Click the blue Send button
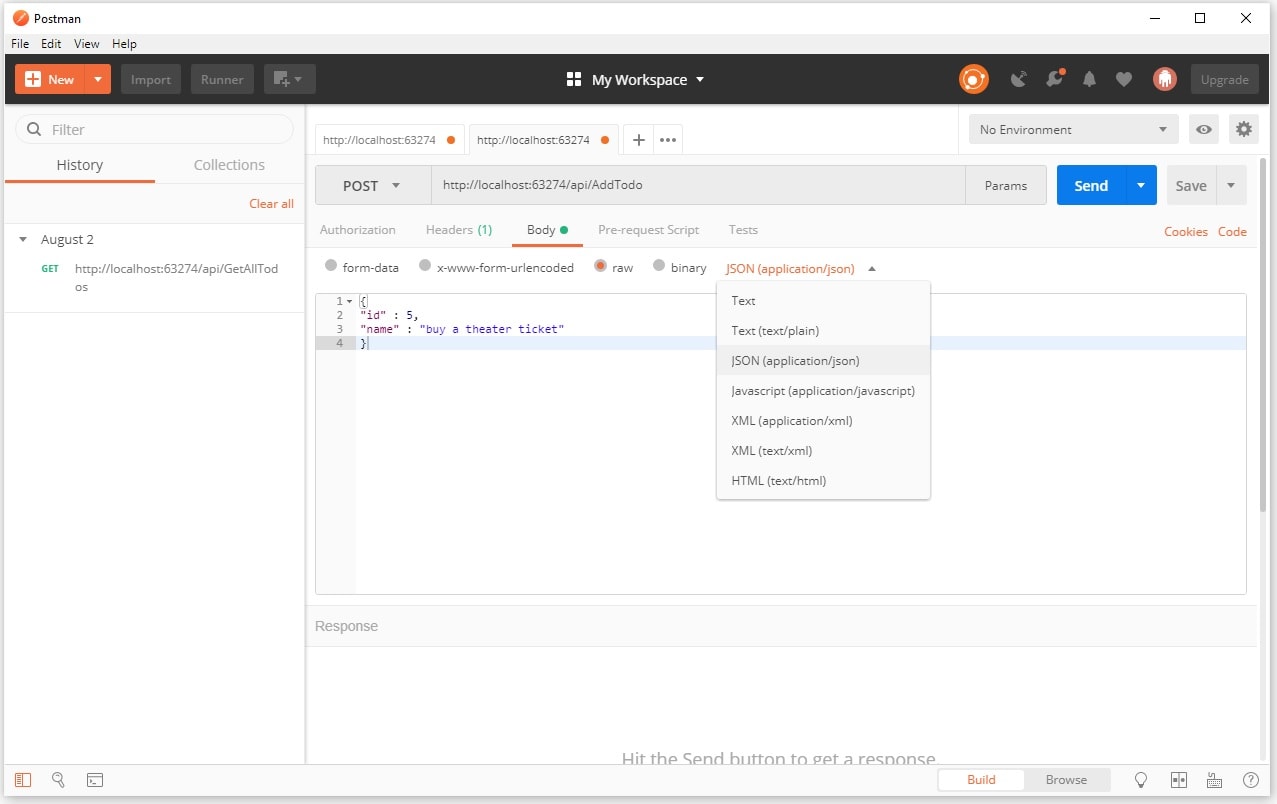Viewport: 1277px width, 804px height. click(1090, 186)
